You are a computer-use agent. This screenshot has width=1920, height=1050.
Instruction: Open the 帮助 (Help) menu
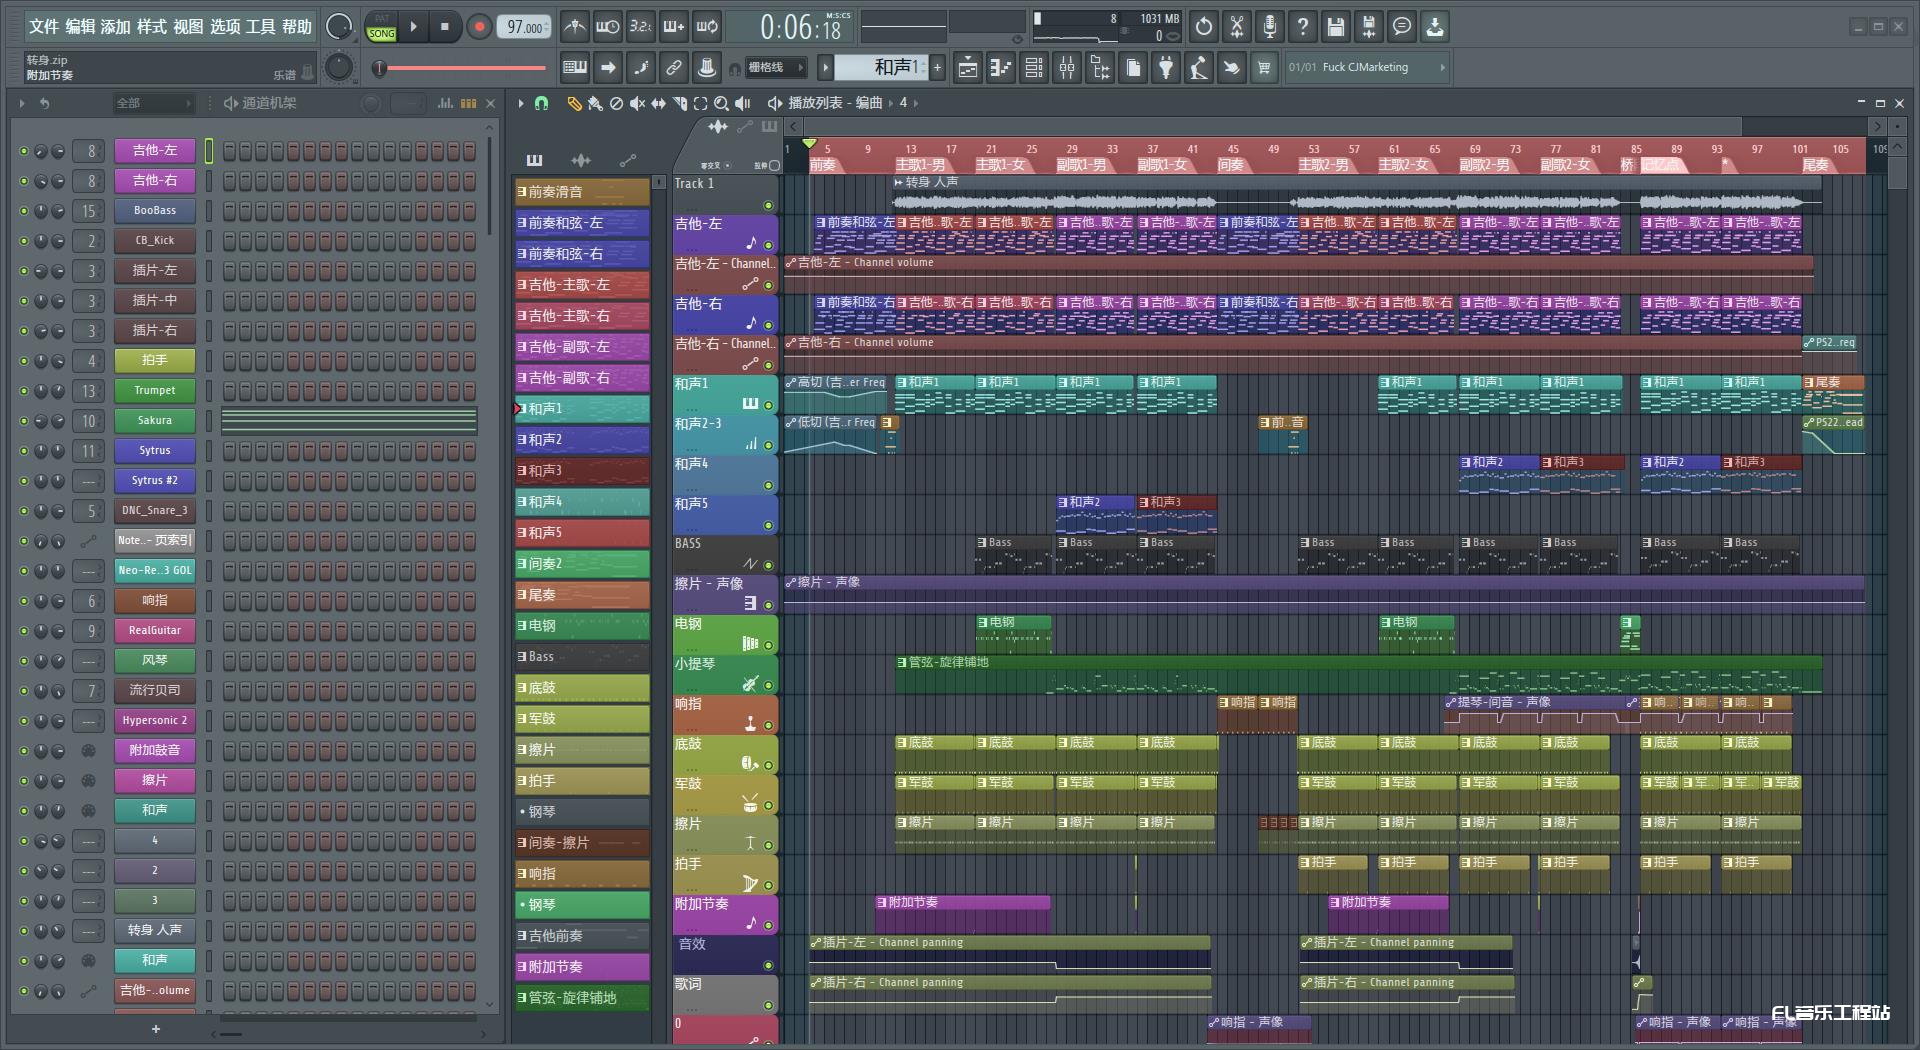(296, 26)
